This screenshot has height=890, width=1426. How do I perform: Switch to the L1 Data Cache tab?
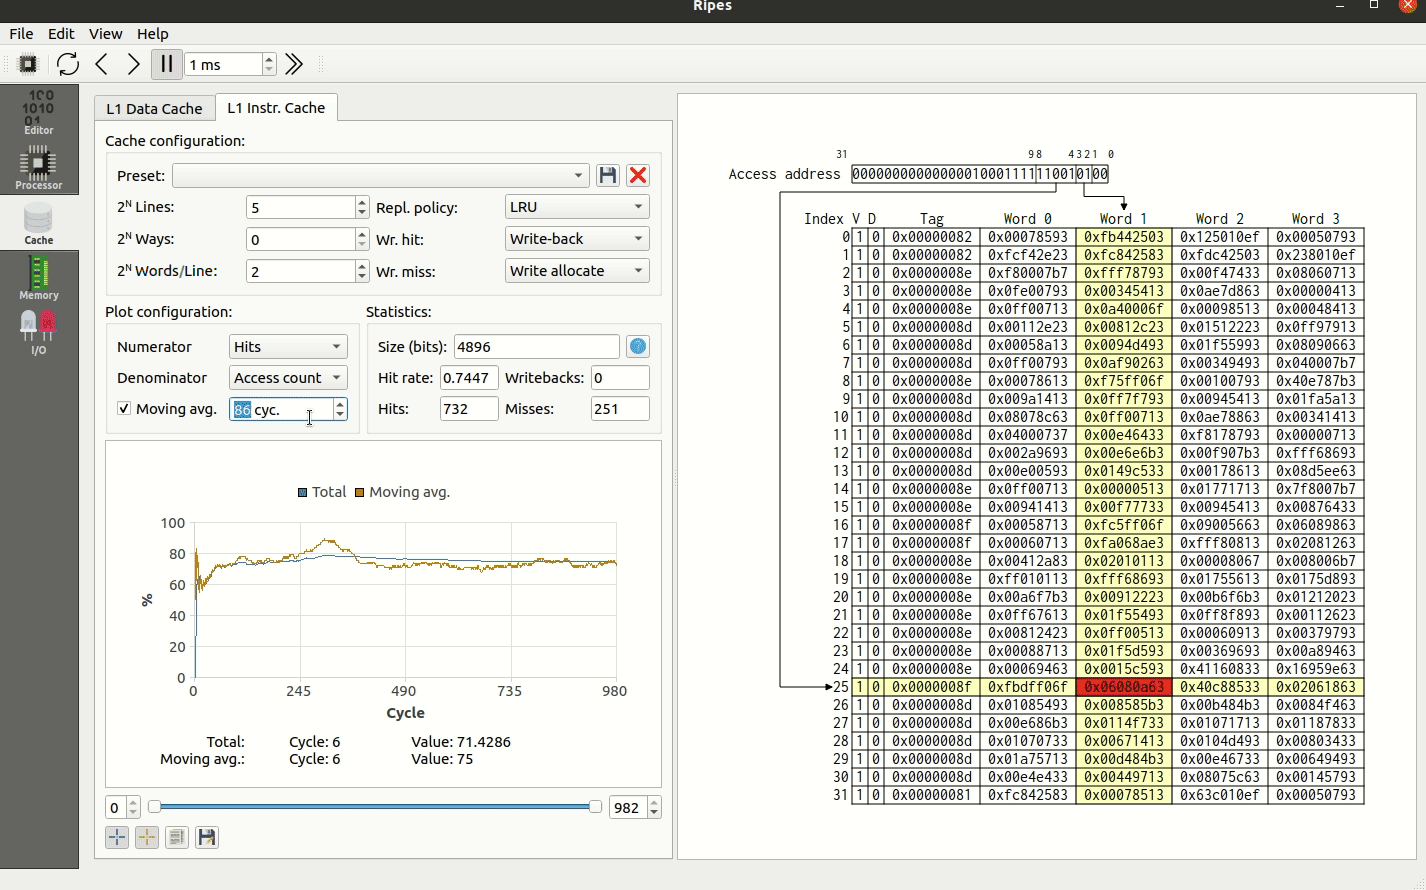coord(154,108)
